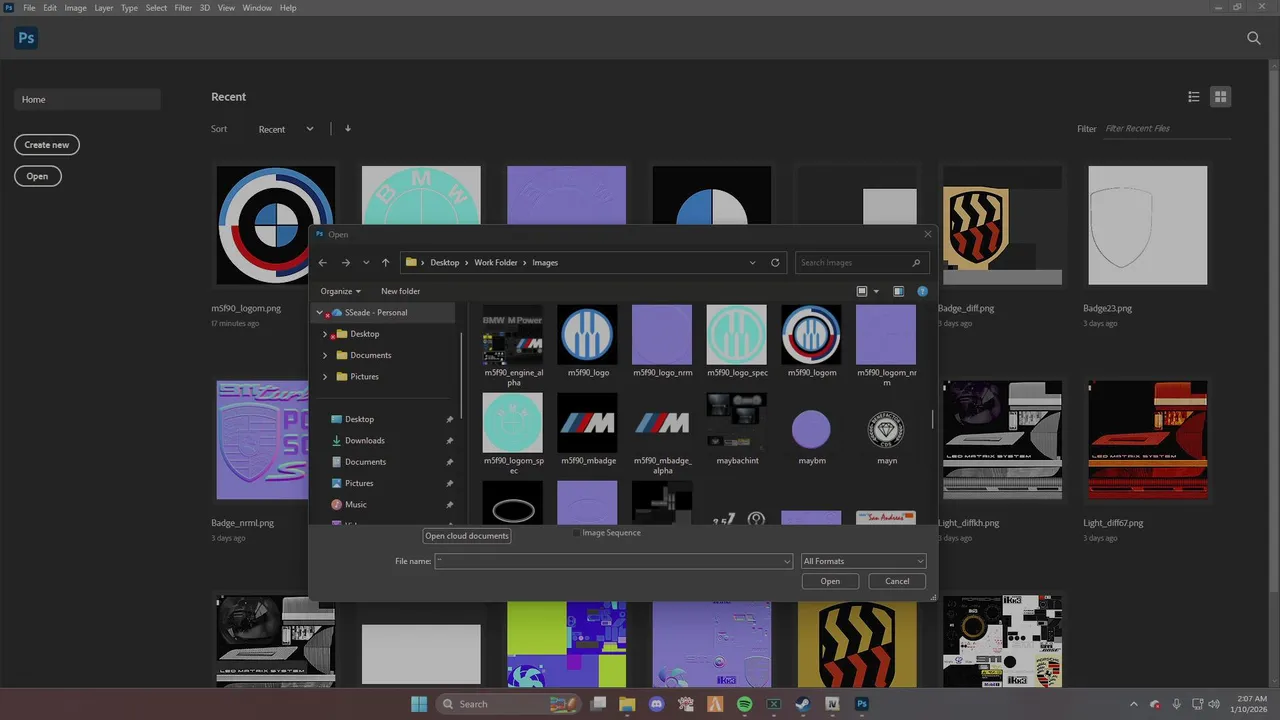Screen dimensions: 1280x720
Task: Expand the Pictures folder under SSeade
Action: tap(325, 376)
